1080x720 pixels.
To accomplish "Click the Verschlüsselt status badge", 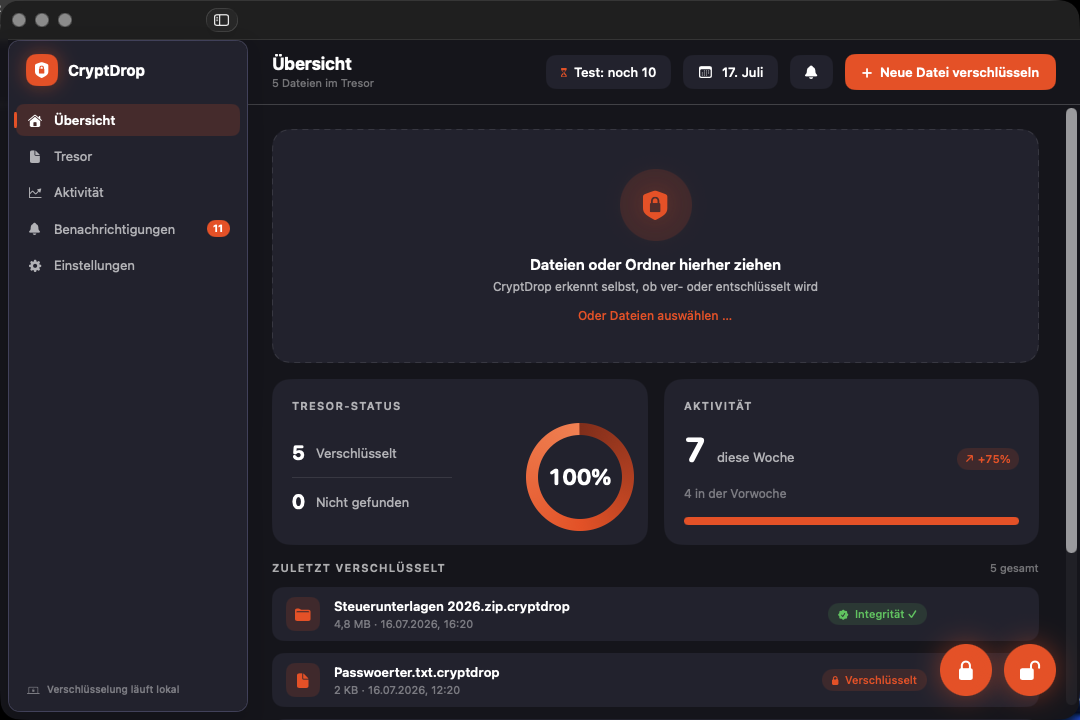I will click(874, 680).
